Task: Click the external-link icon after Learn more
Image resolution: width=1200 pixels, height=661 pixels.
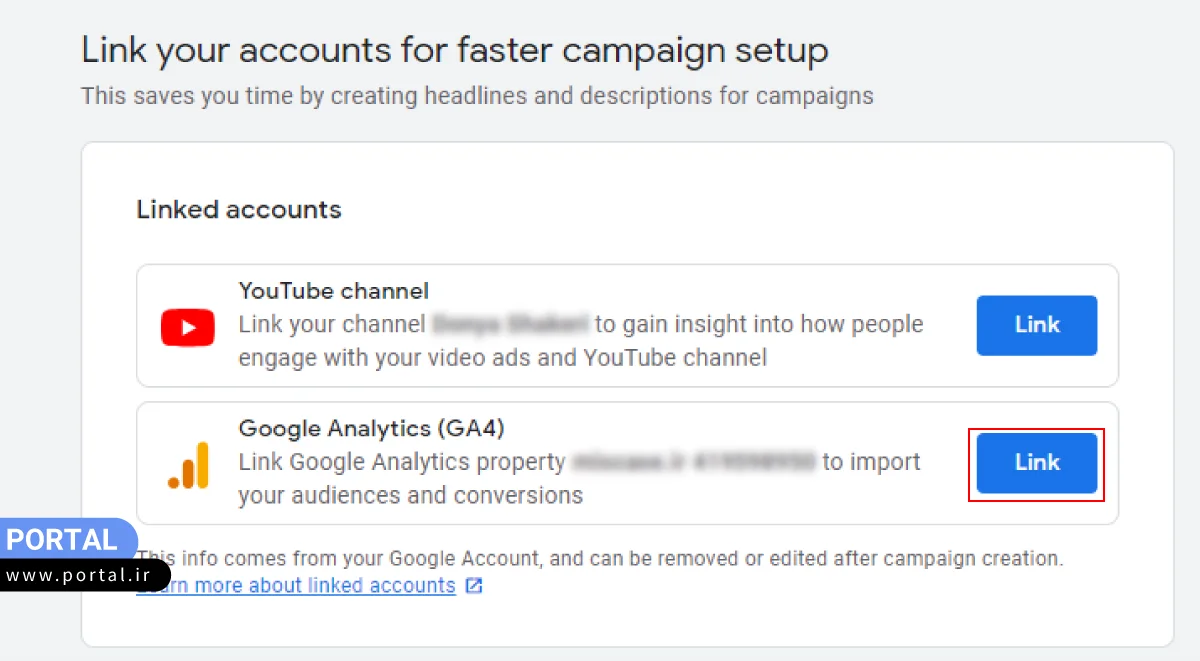Action: 474,586
